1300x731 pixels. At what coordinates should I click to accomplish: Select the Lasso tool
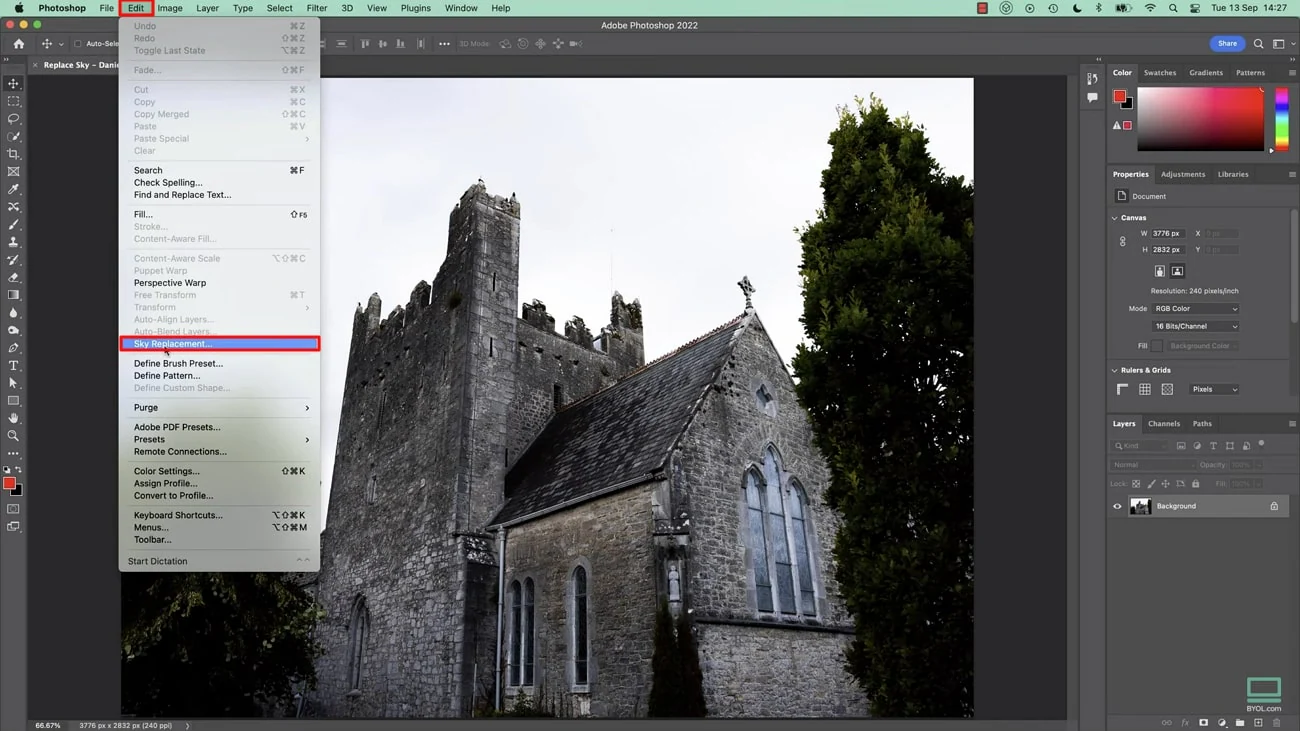click(x=13, y=119)
